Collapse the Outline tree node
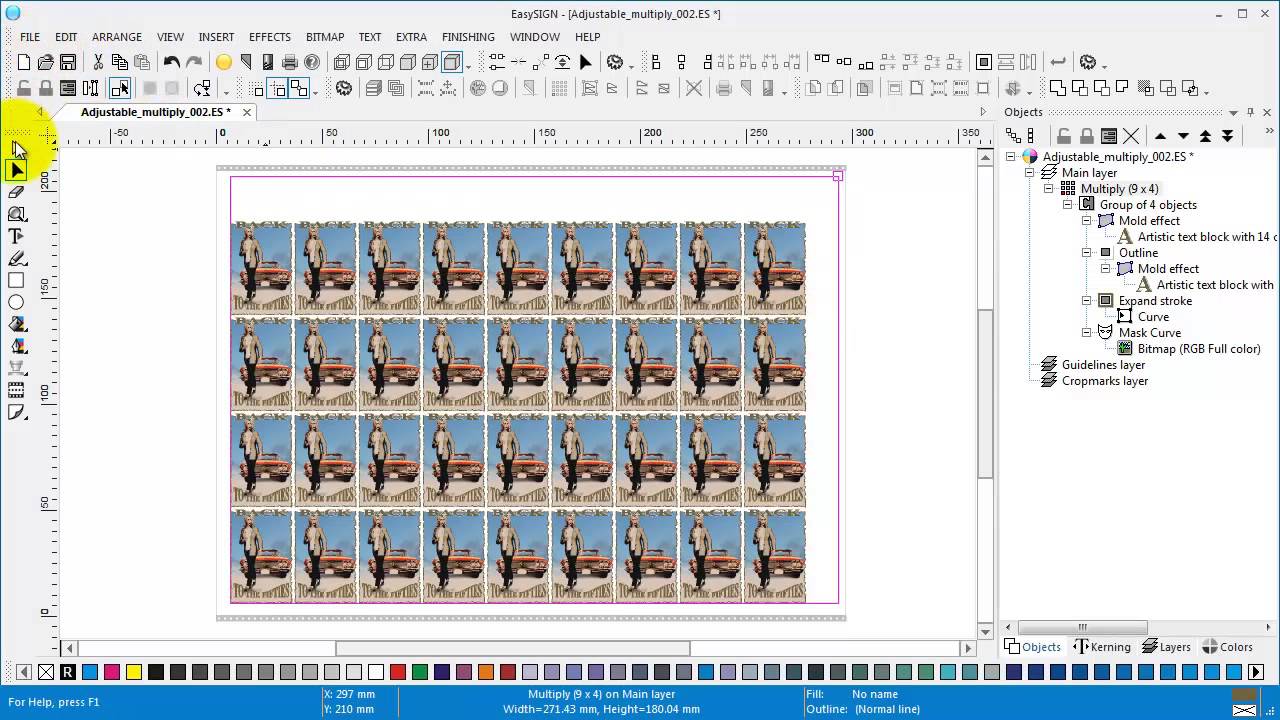This screenshot has height=720, width=1280. pyautogui.click(x=1086, y=253)
